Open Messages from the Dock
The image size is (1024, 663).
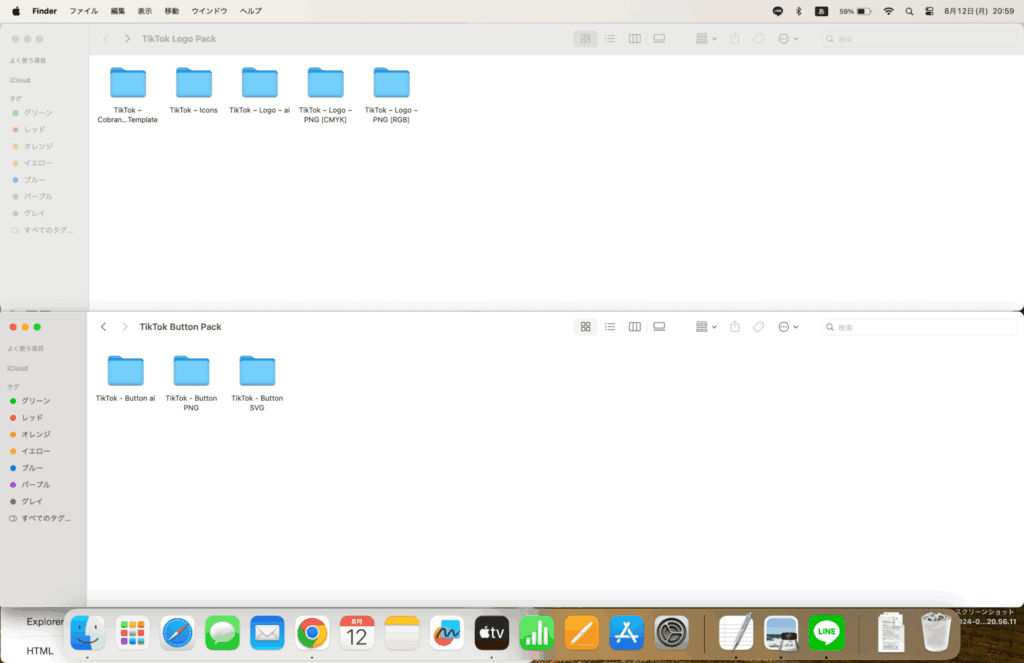coord(222,633)
